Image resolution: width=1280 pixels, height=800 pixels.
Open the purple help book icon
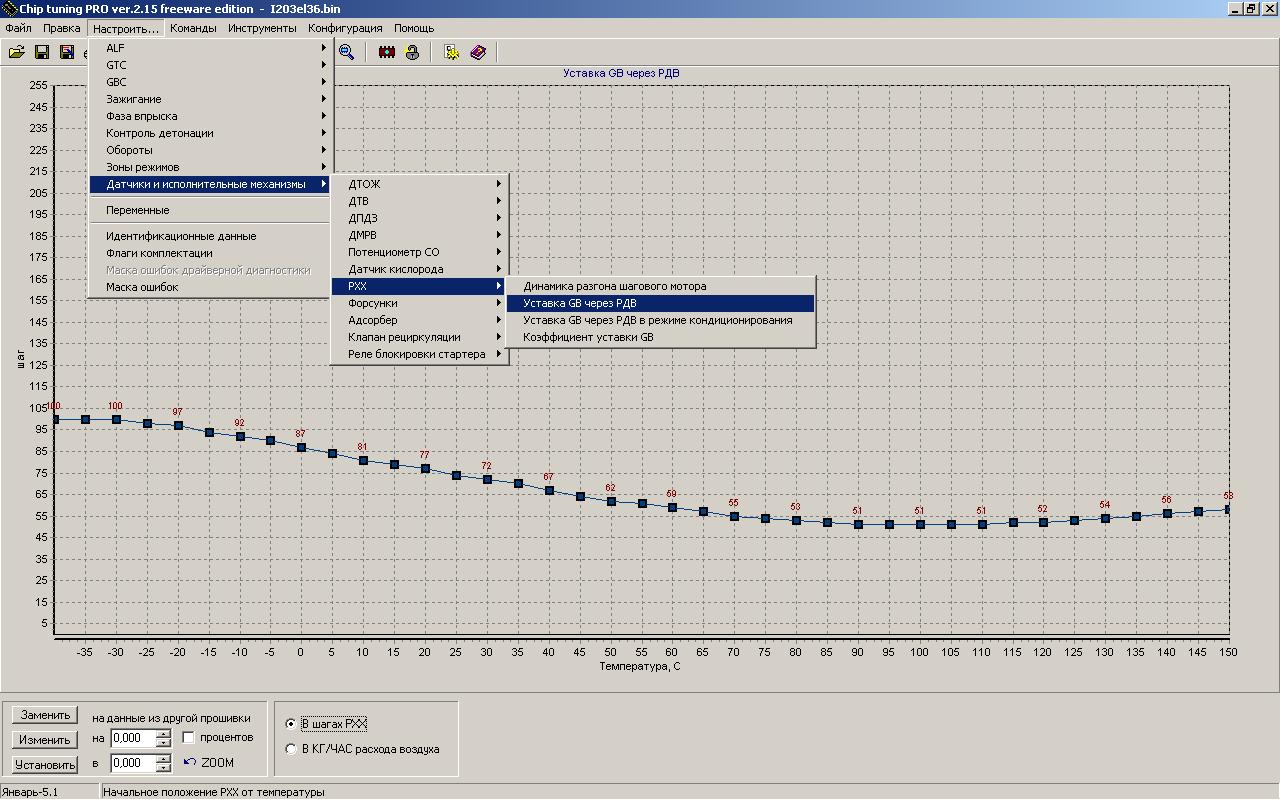pyautogui.click(x=478, y=52)
